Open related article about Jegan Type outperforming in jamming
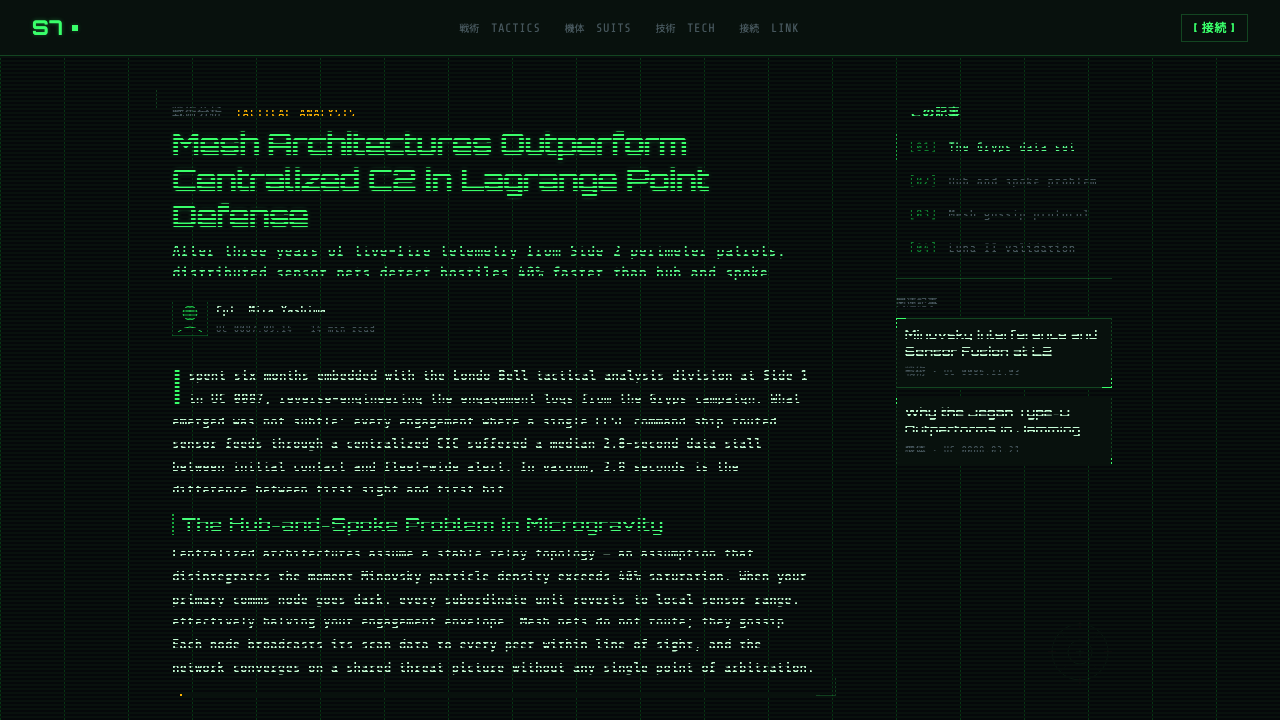 [1004, 431]
